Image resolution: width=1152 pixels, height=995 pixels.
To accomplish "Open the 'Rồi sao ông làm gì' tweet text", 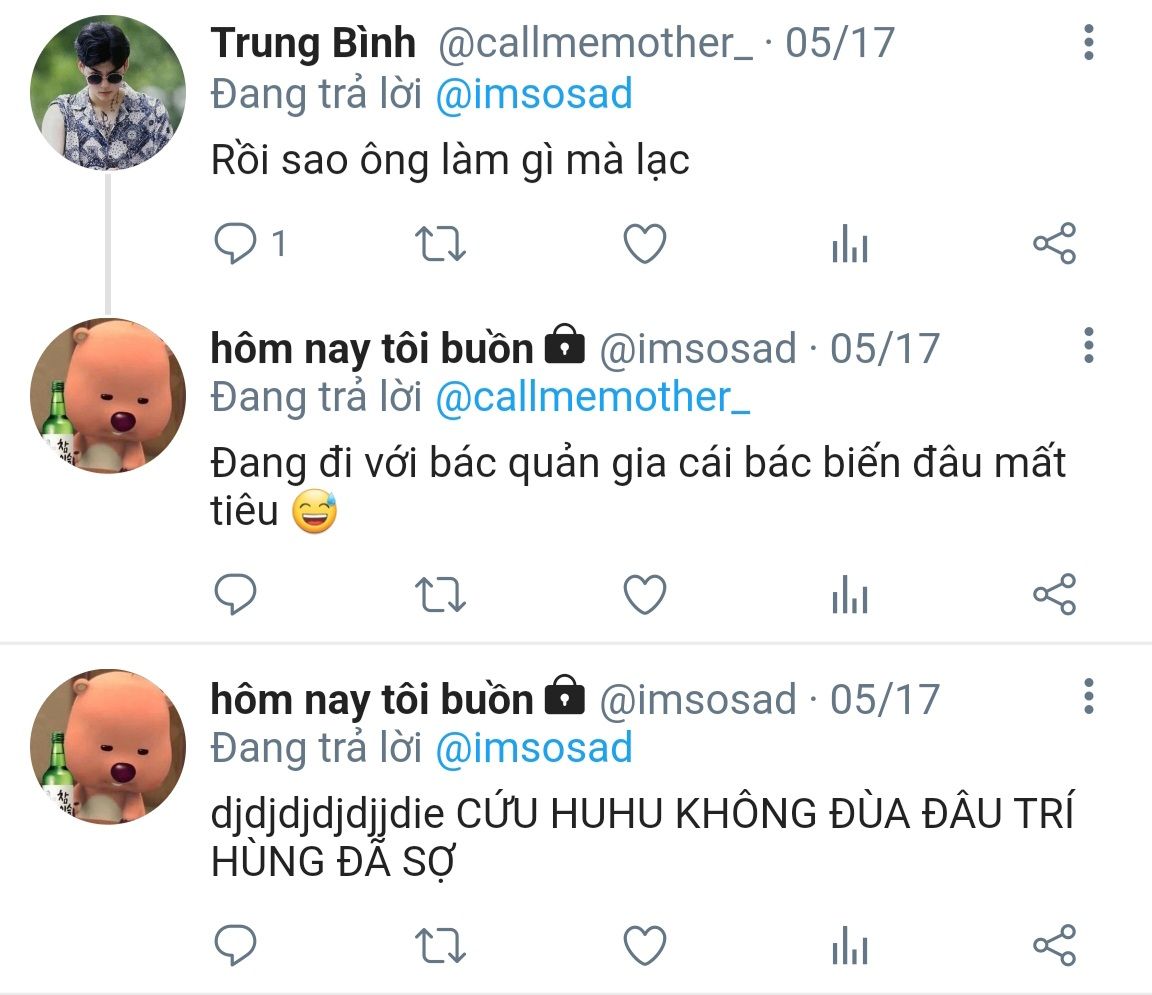I will pyautogui.click(x=450, y=160).
